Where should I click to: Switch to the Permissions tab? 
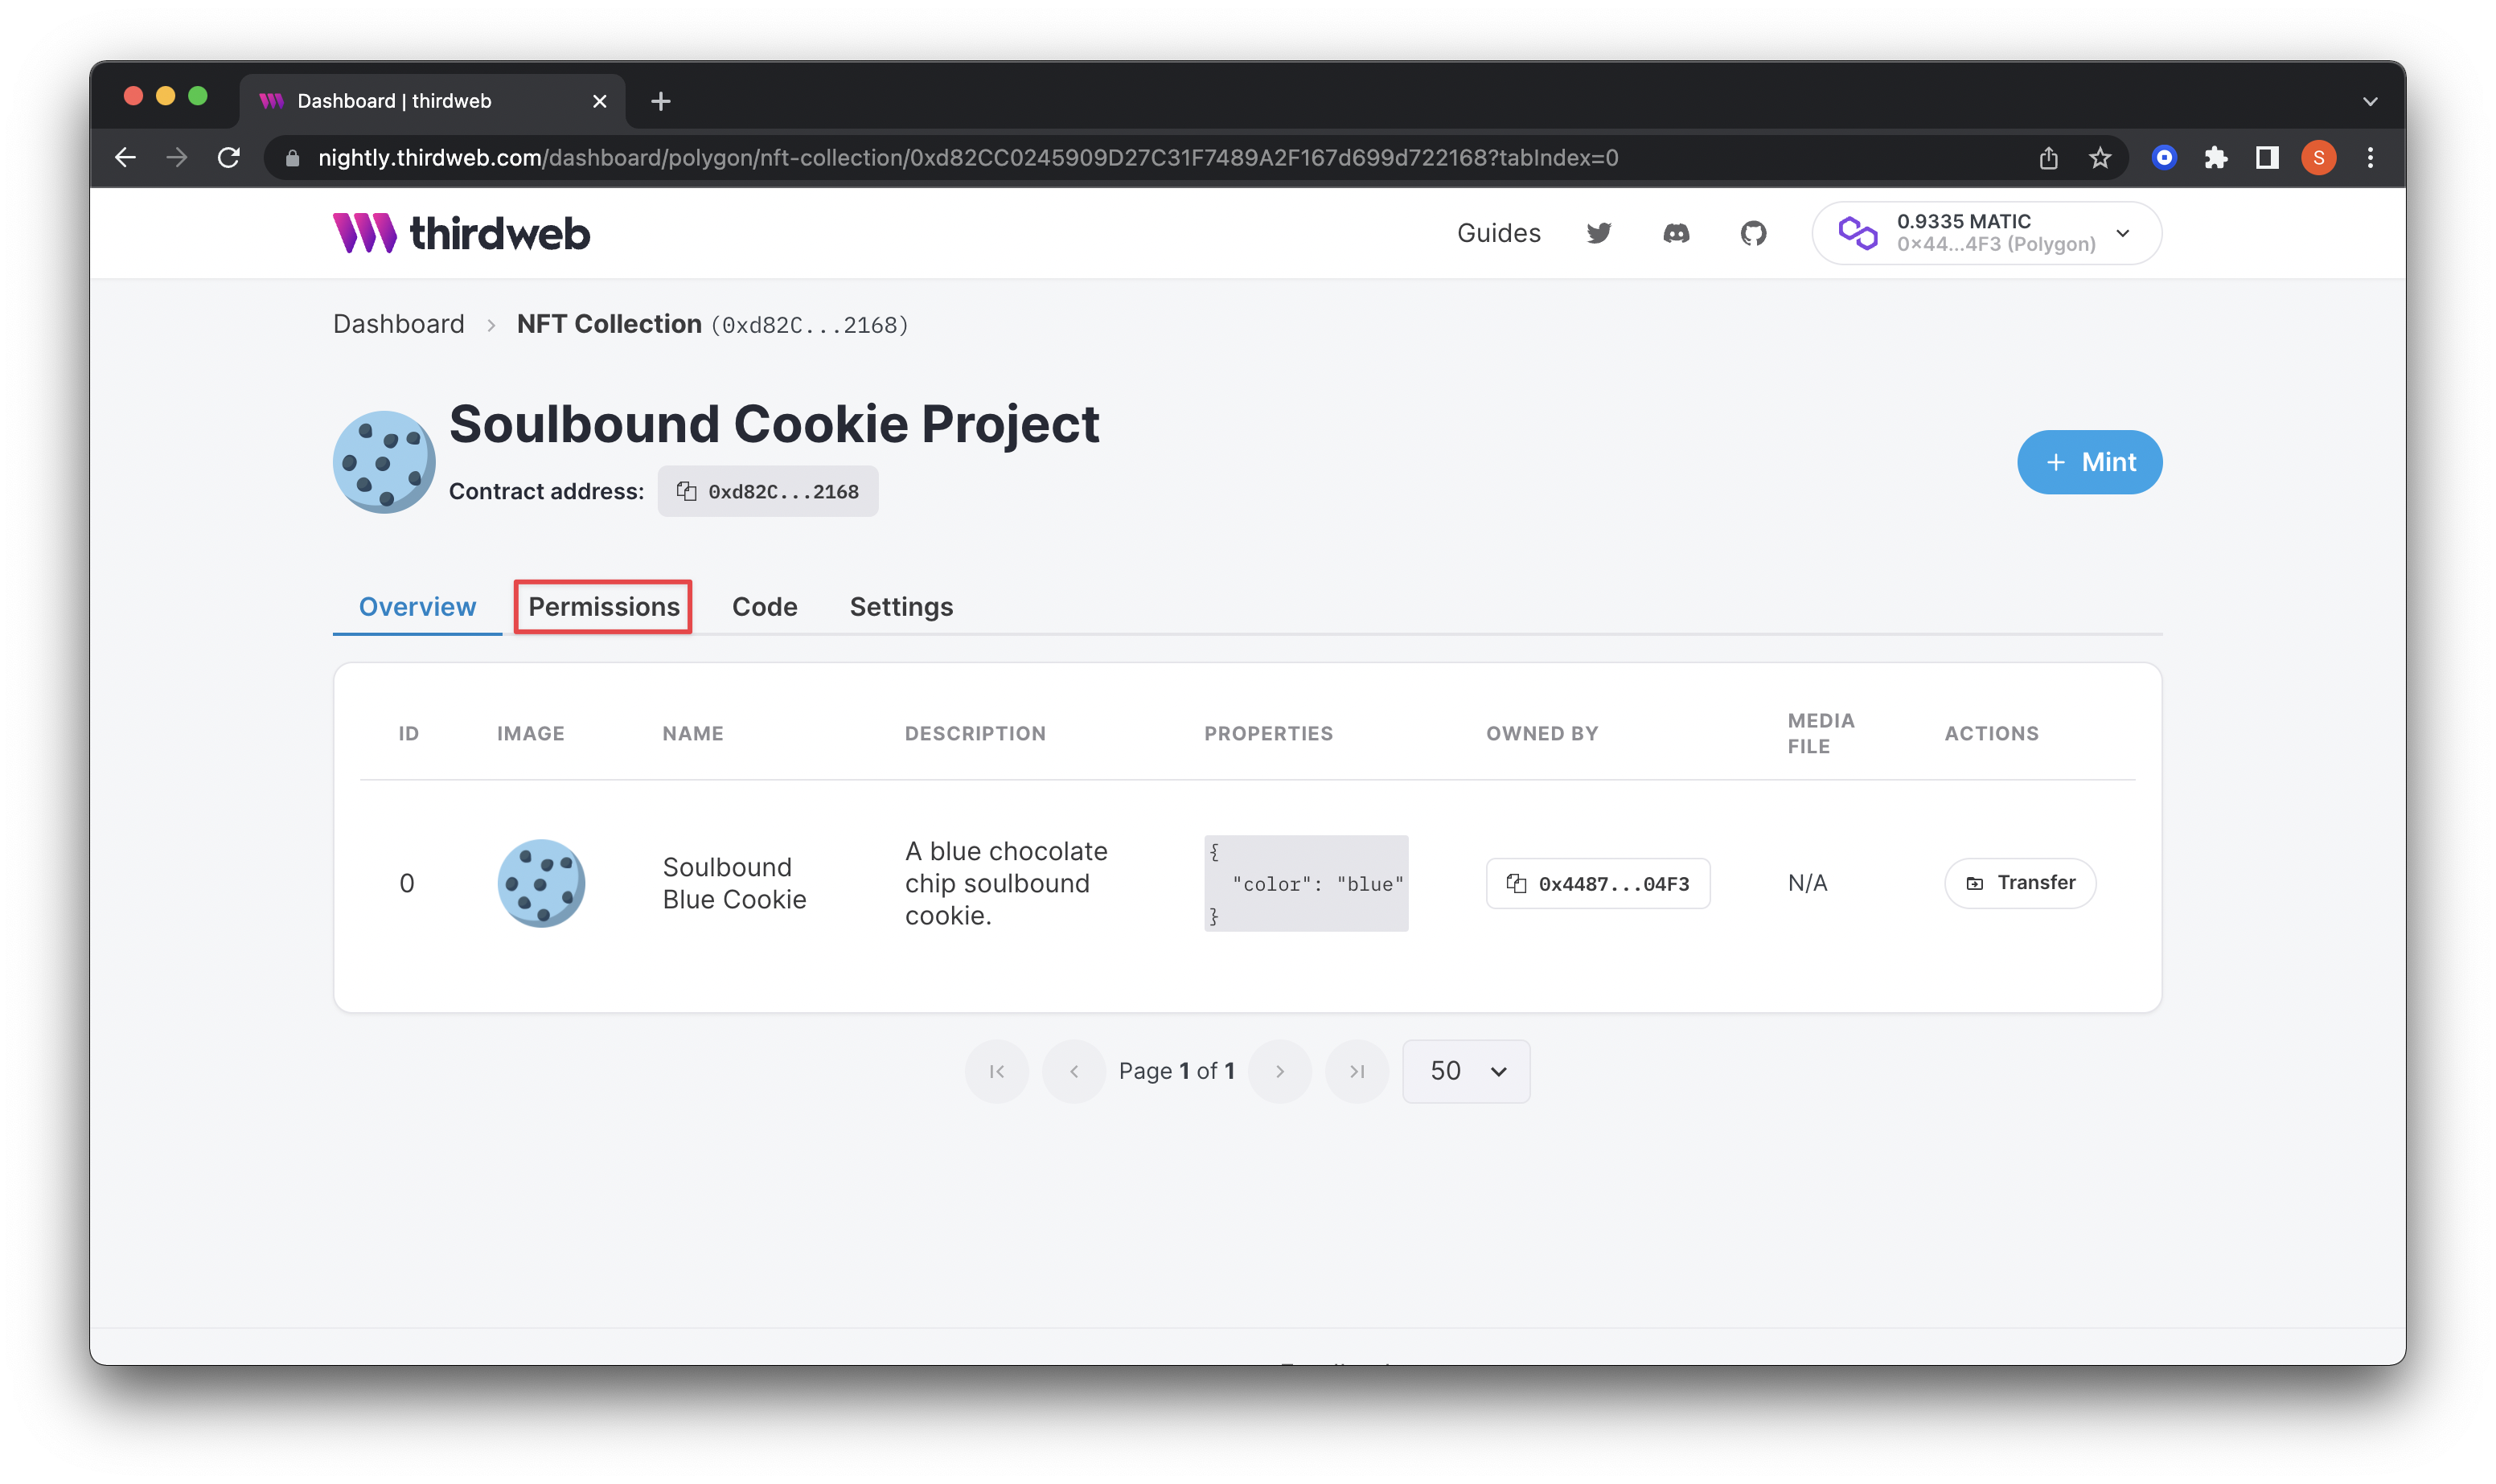pos(604,606)
